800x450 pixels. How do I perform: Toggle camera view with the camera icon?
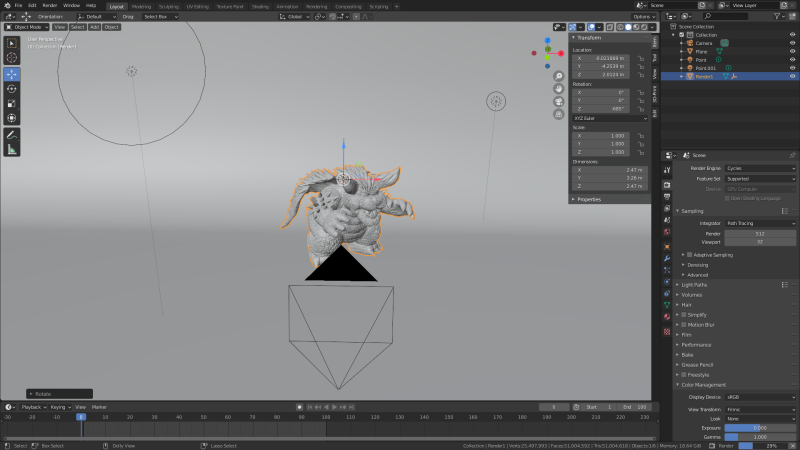(559, 102)
